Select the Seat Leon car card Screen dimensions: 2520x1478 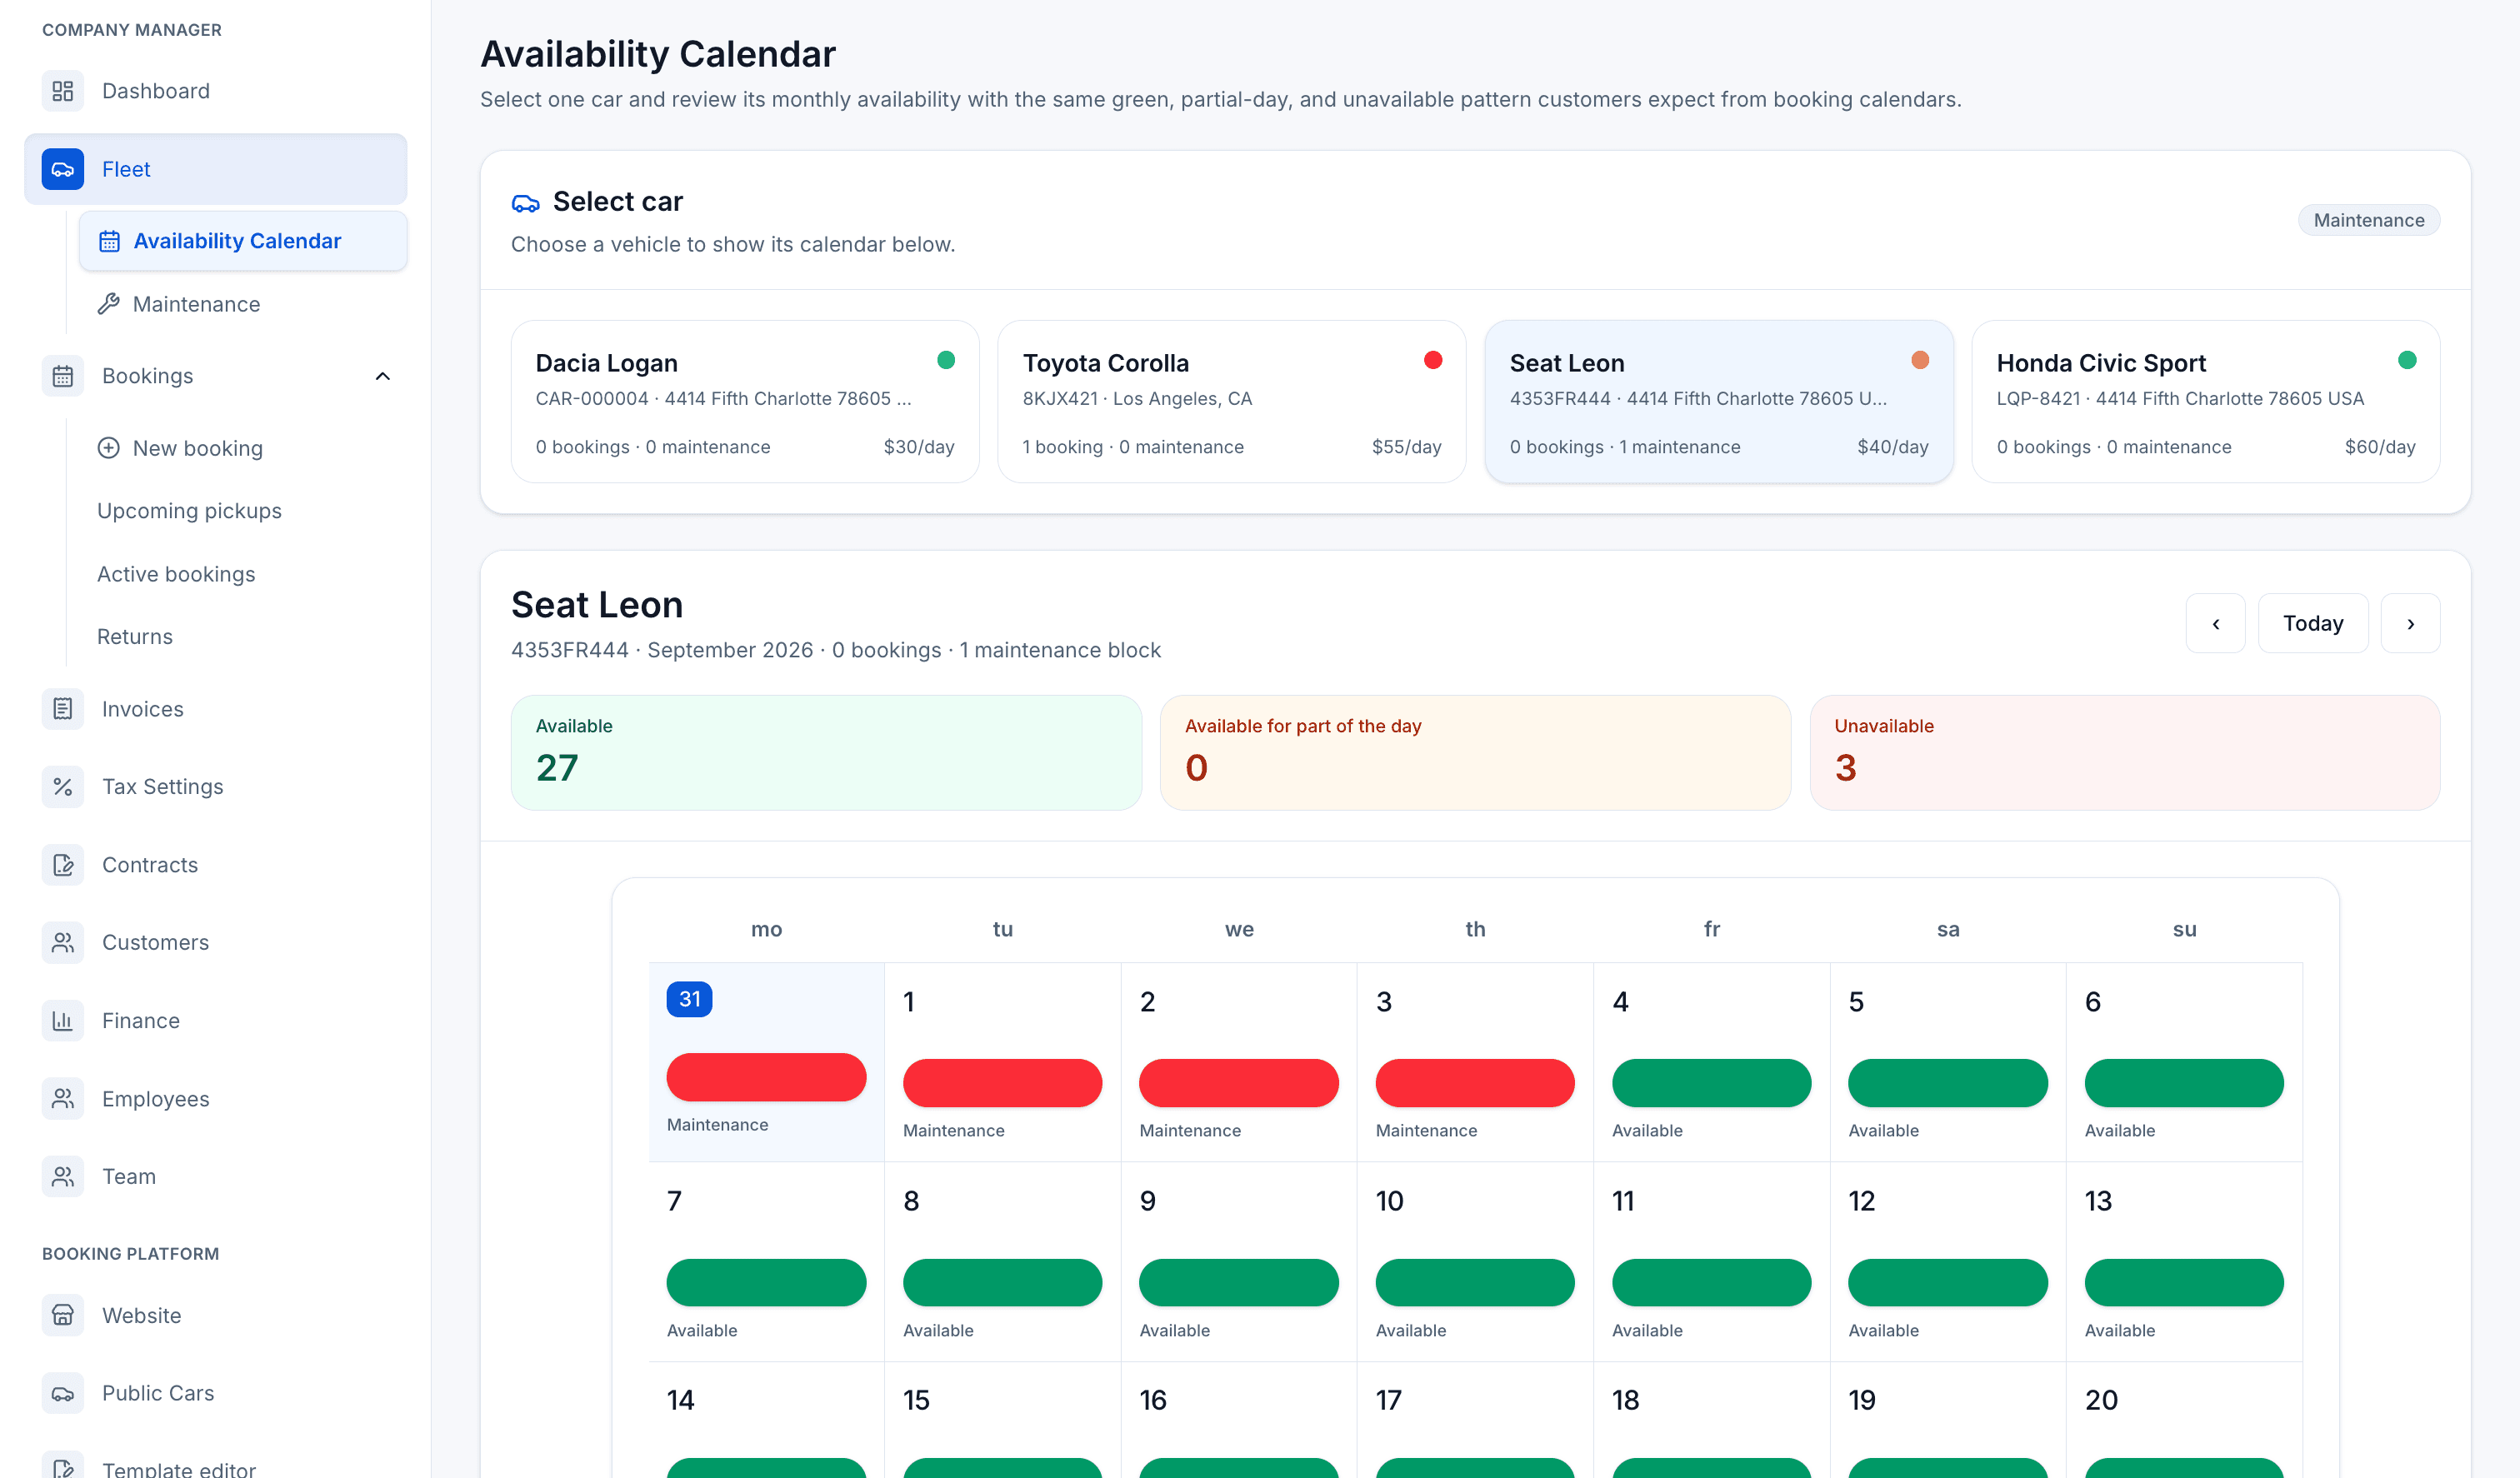tap(1719, 402)
